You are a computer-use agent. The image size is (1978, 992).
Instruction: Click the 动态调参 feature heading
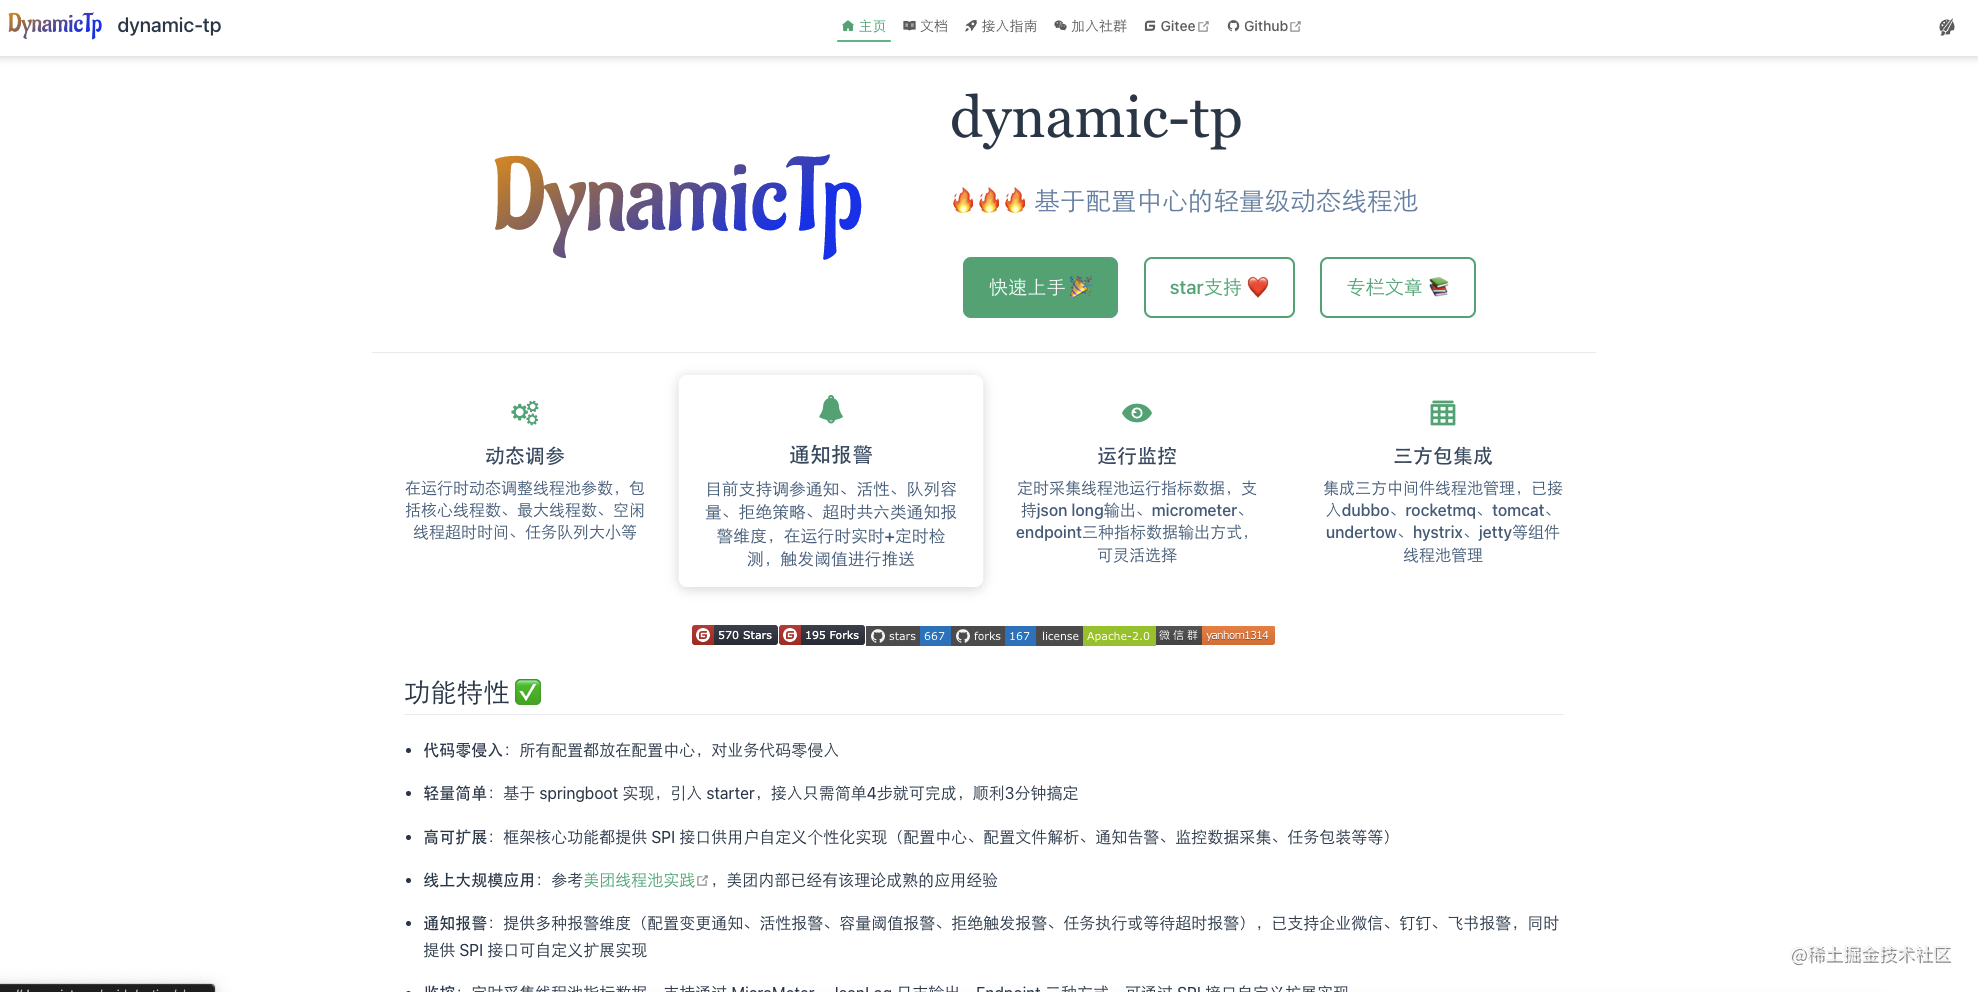coord(525,456)
